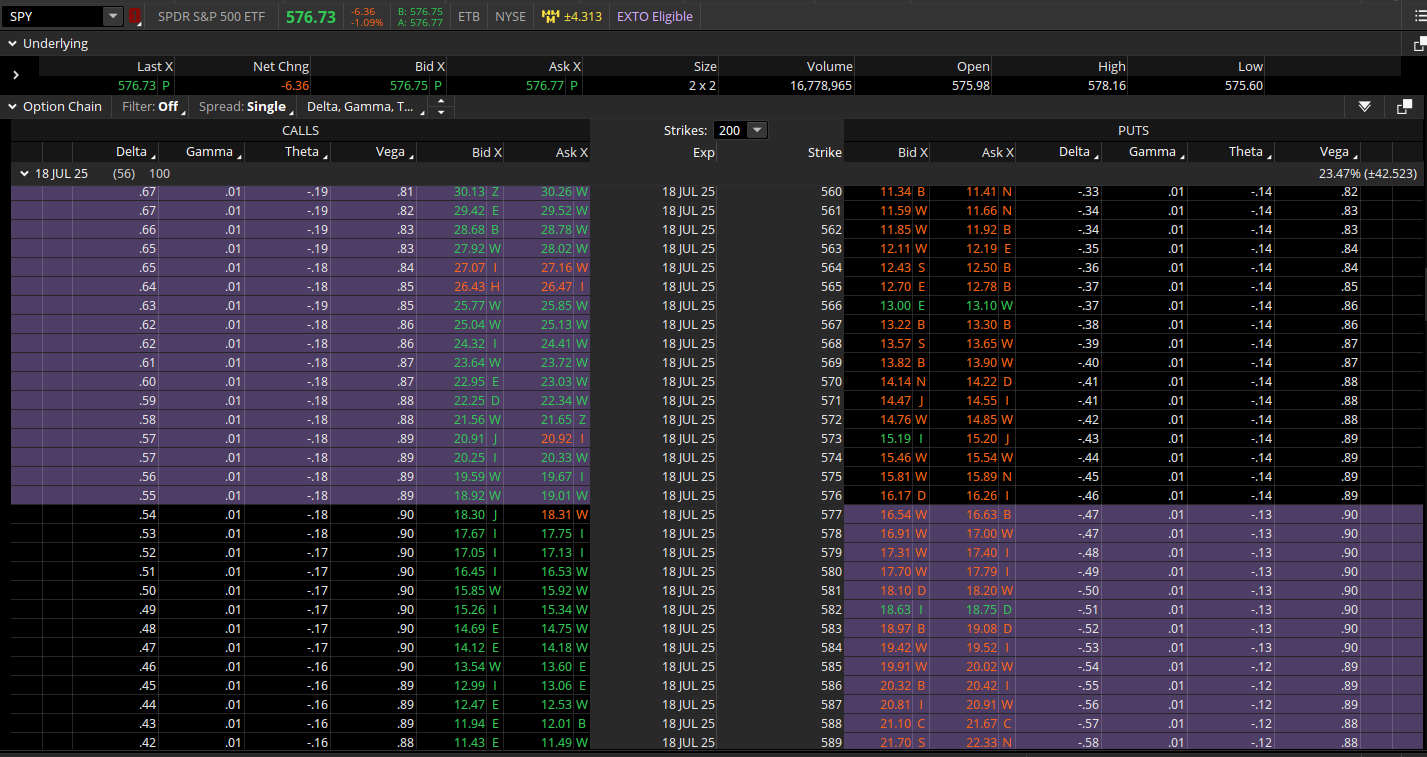Click the calls Theta column header
This screenshot has width=1427, height=757.
(x=300, y=152)
